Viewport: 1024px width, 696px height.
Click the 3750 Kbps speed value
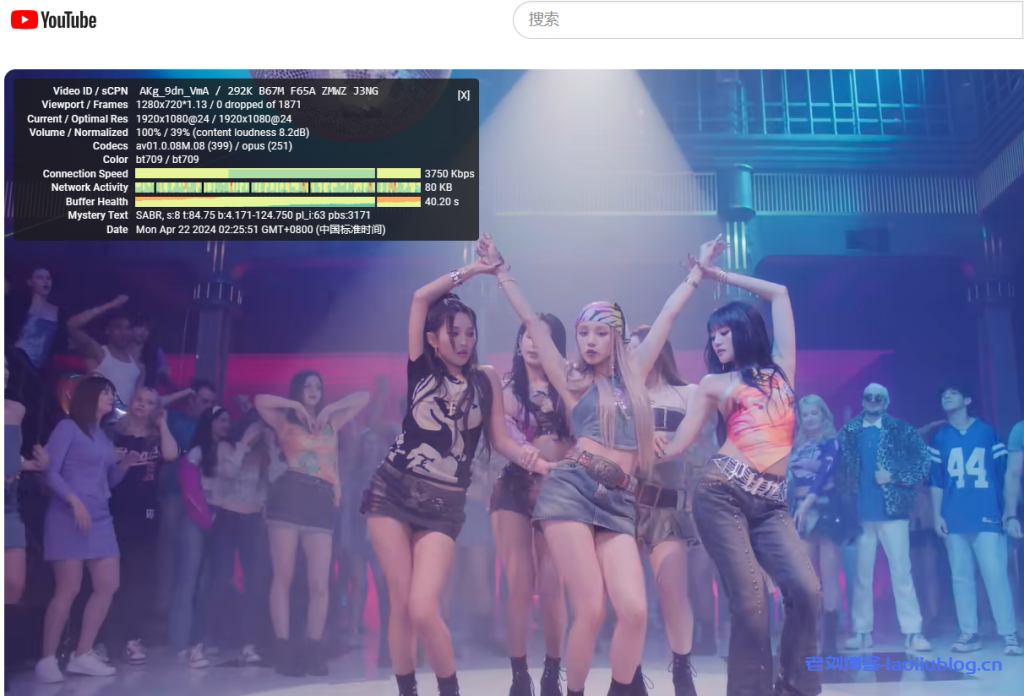click(449, 174)
